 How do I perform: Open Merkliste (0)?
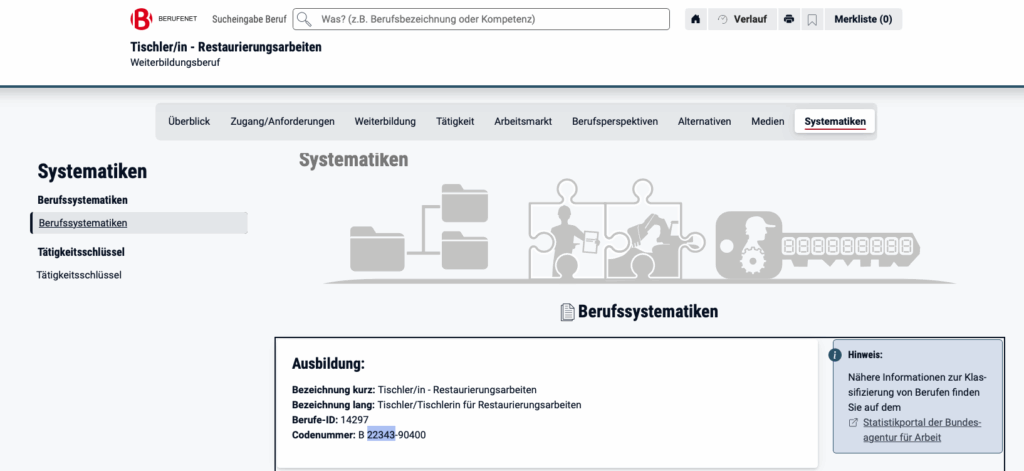pos(863,19)
